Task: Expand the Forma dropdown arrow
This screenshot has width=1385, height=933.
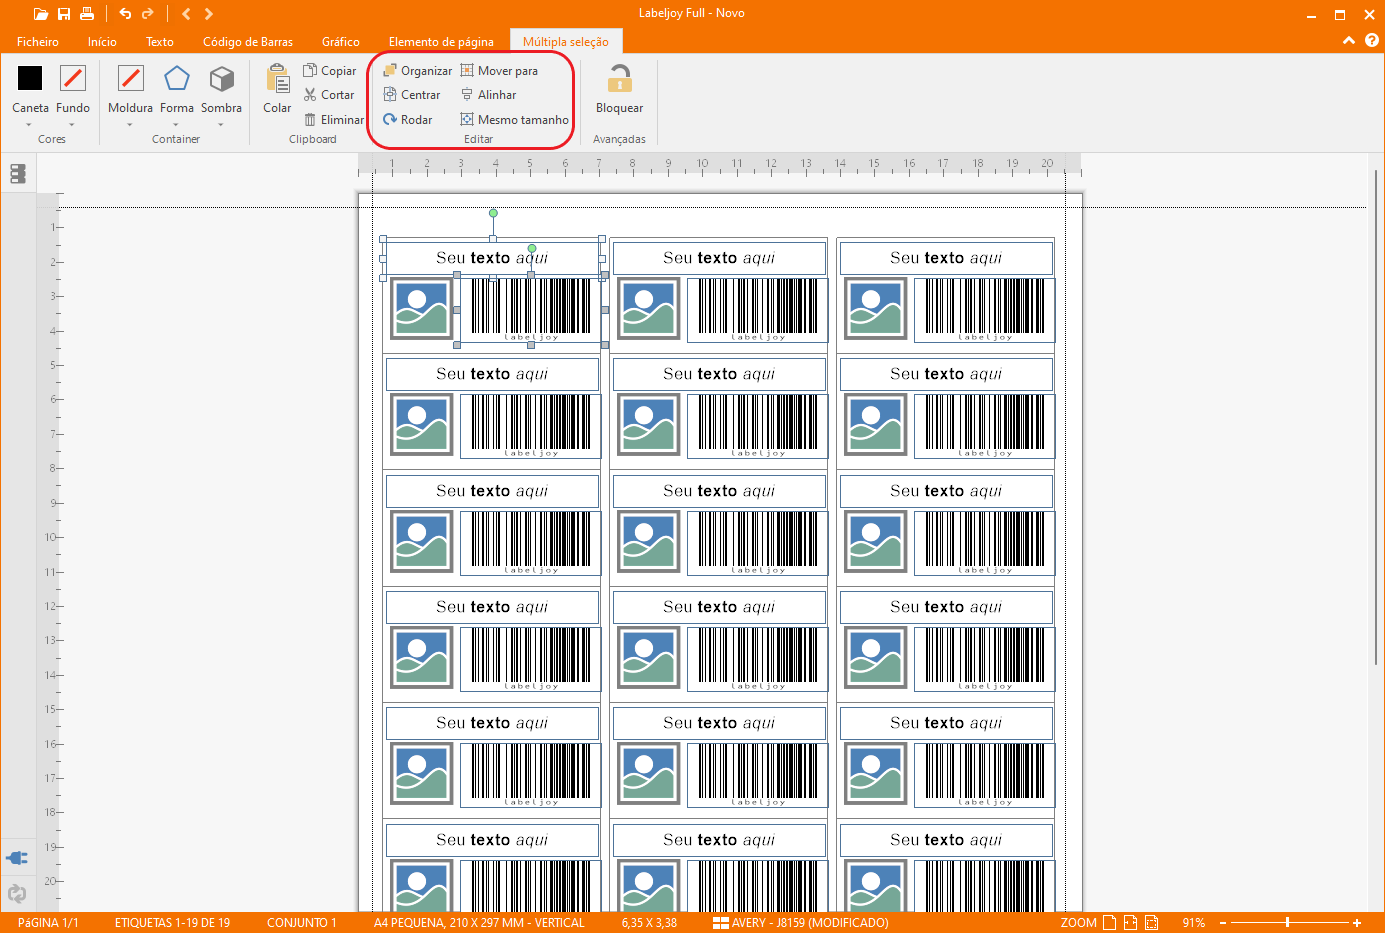Action: [177, 125]
